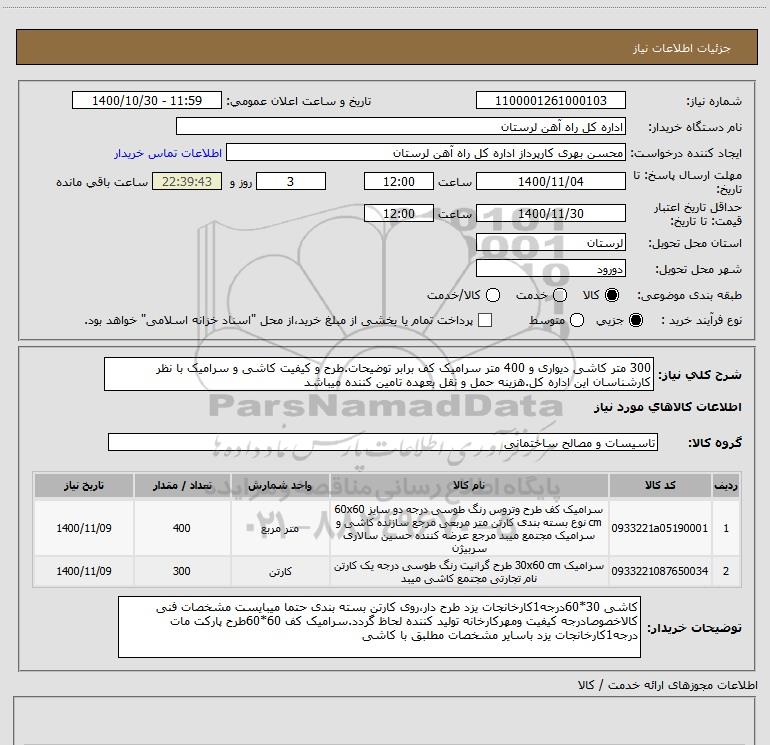Click the province field لرستان

point(550,243)
